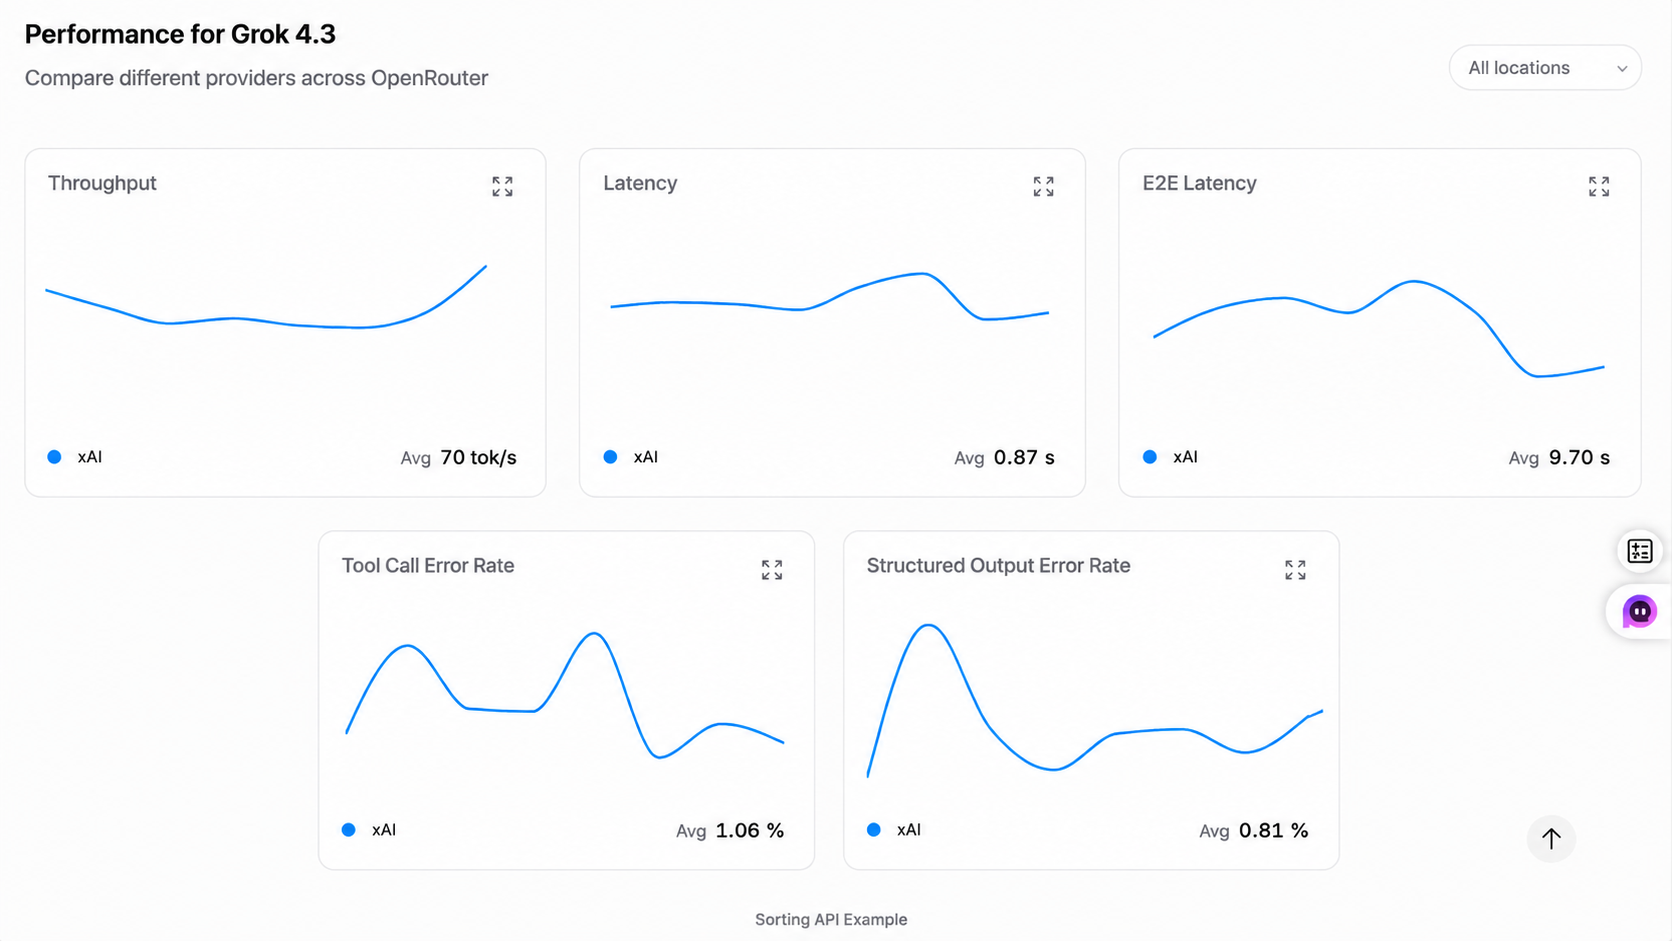This screenshot has width=1672, height=941.
Task: Click the 0.87 s average value
Action: coord(1024,458)
